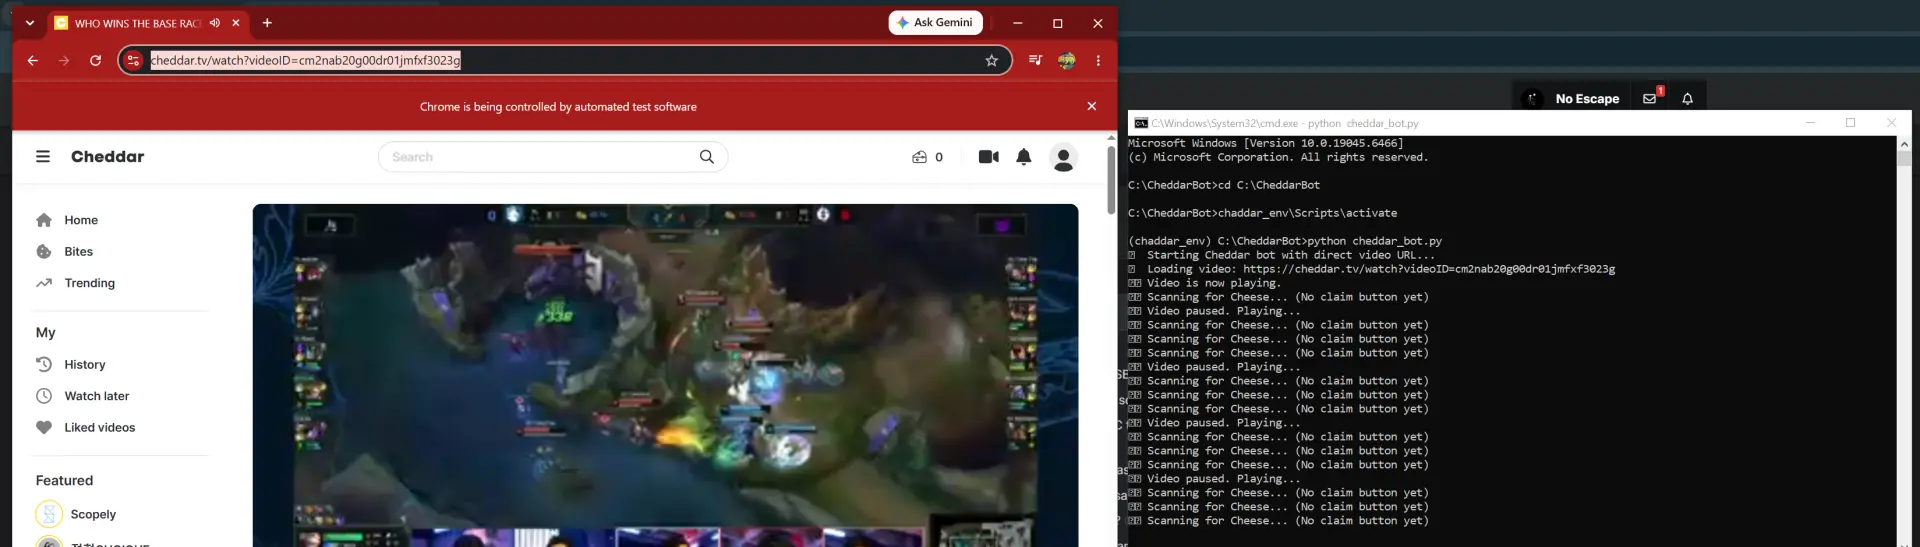The height and width of the screenshot is (547, 1920).
Task: Open the cheese points counter icon
Action: [x=920, y=157]
